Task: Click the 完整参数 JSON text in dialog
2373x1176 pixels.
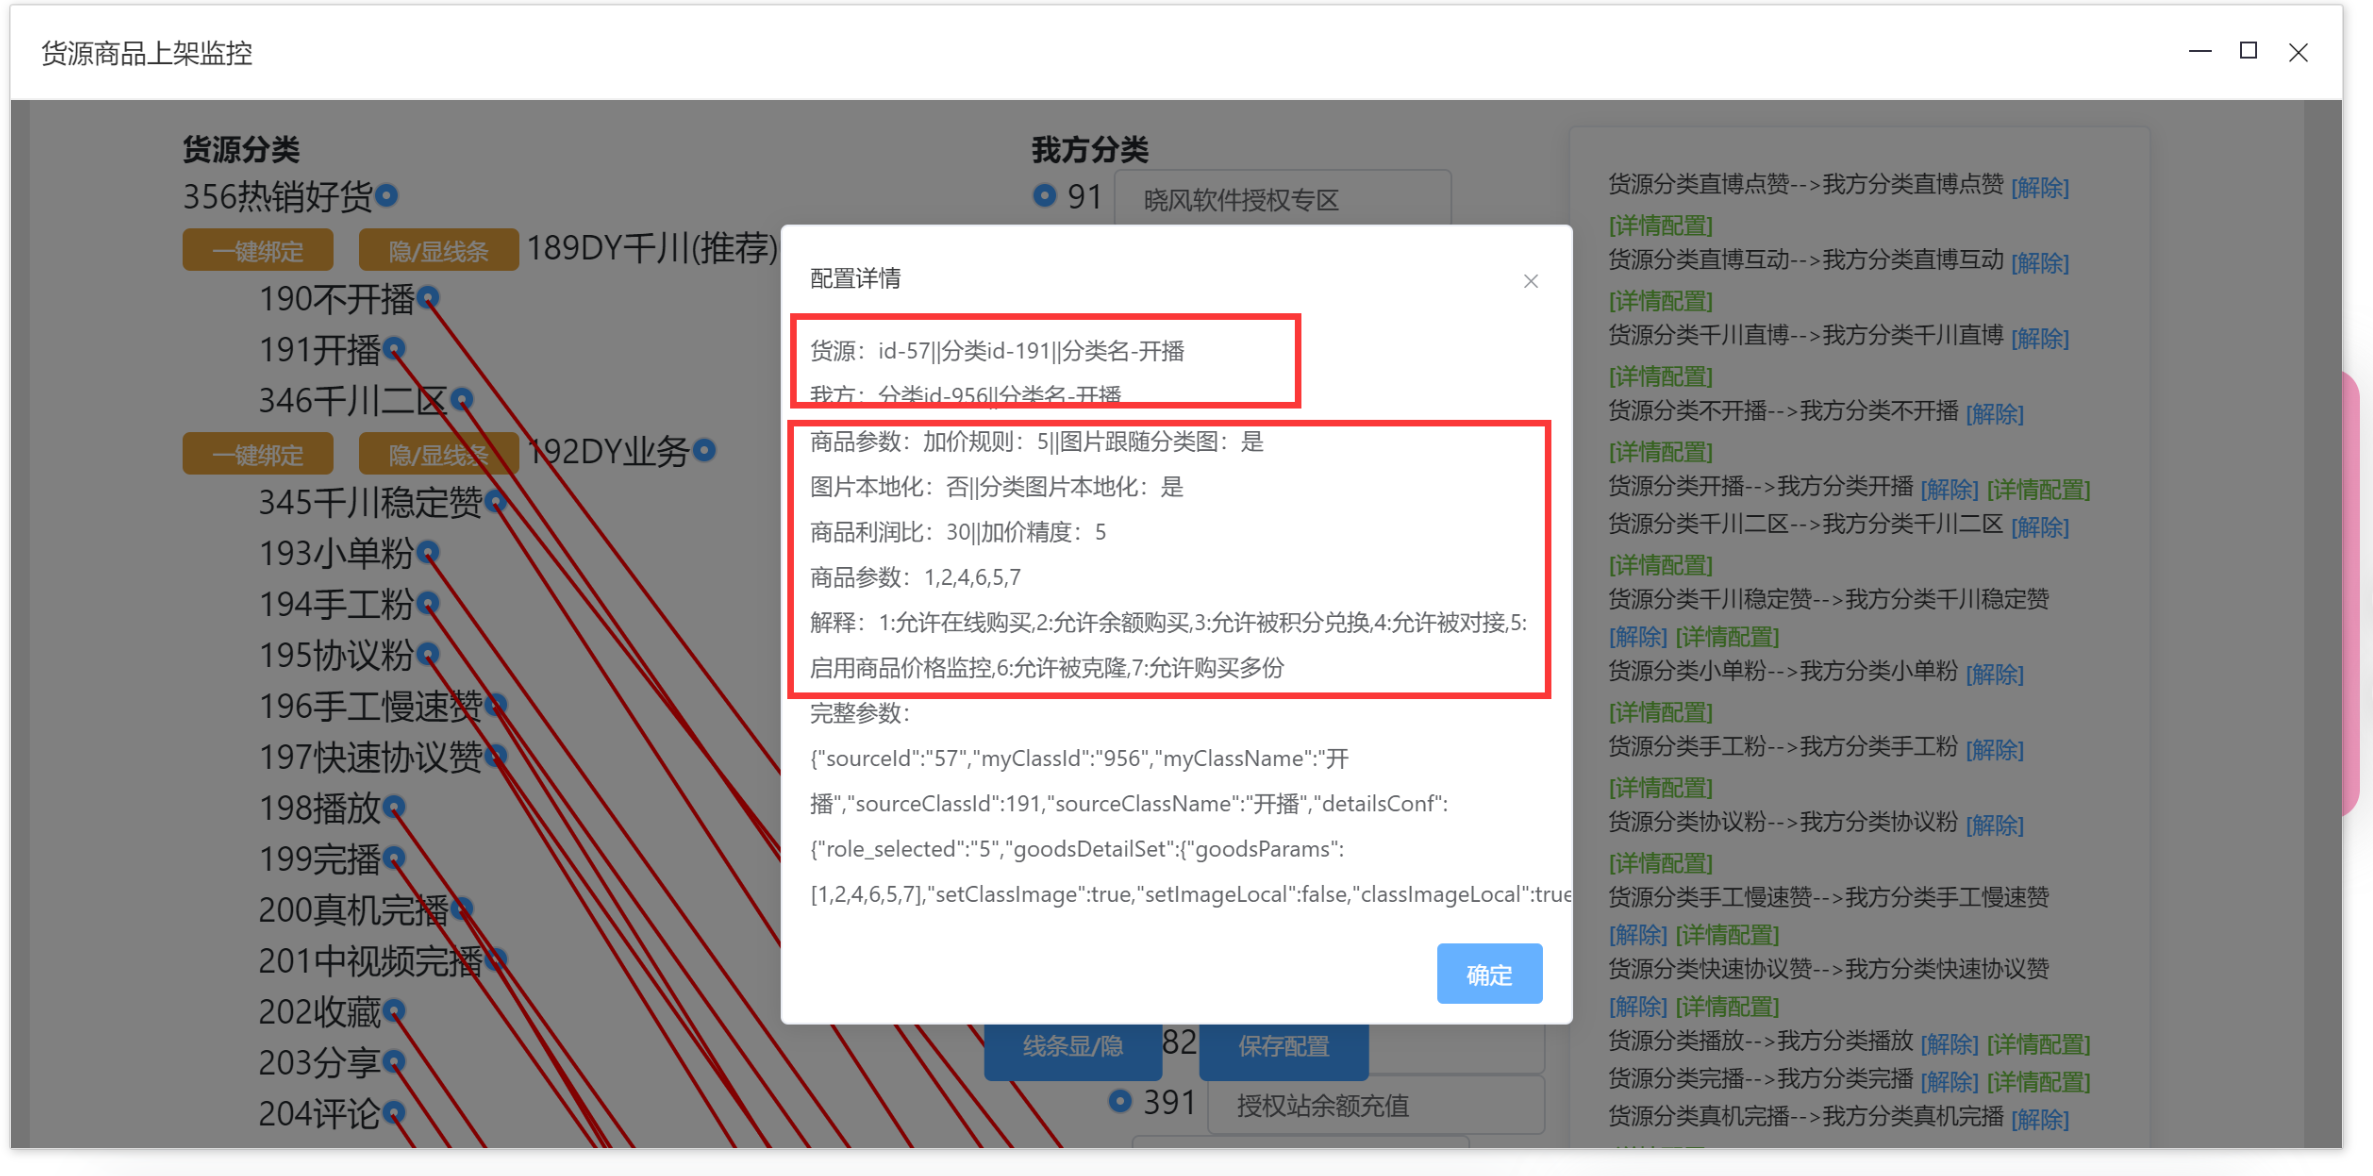Action: pyautogui.click(x=1190, y=826)
